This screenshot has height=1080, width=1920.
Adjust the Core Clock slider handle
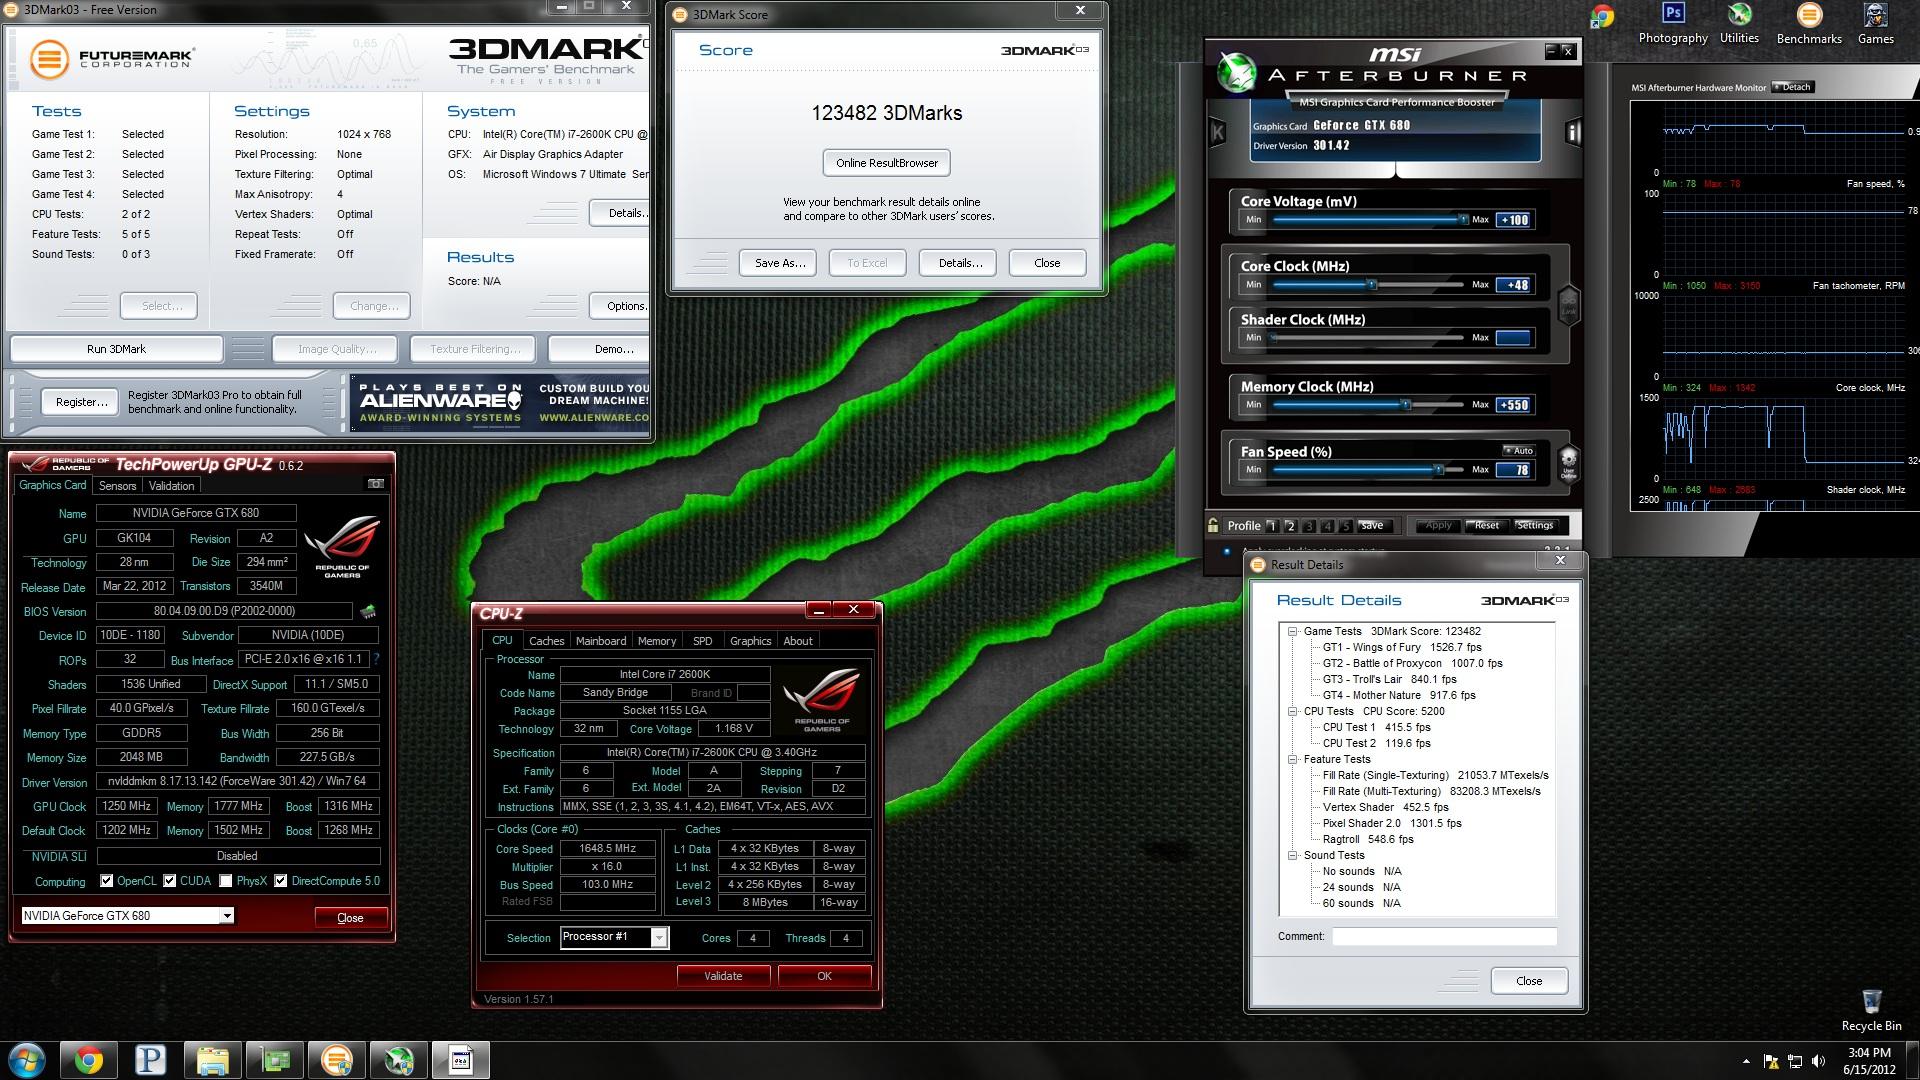pyautogui.click(x=1372, y=285)
